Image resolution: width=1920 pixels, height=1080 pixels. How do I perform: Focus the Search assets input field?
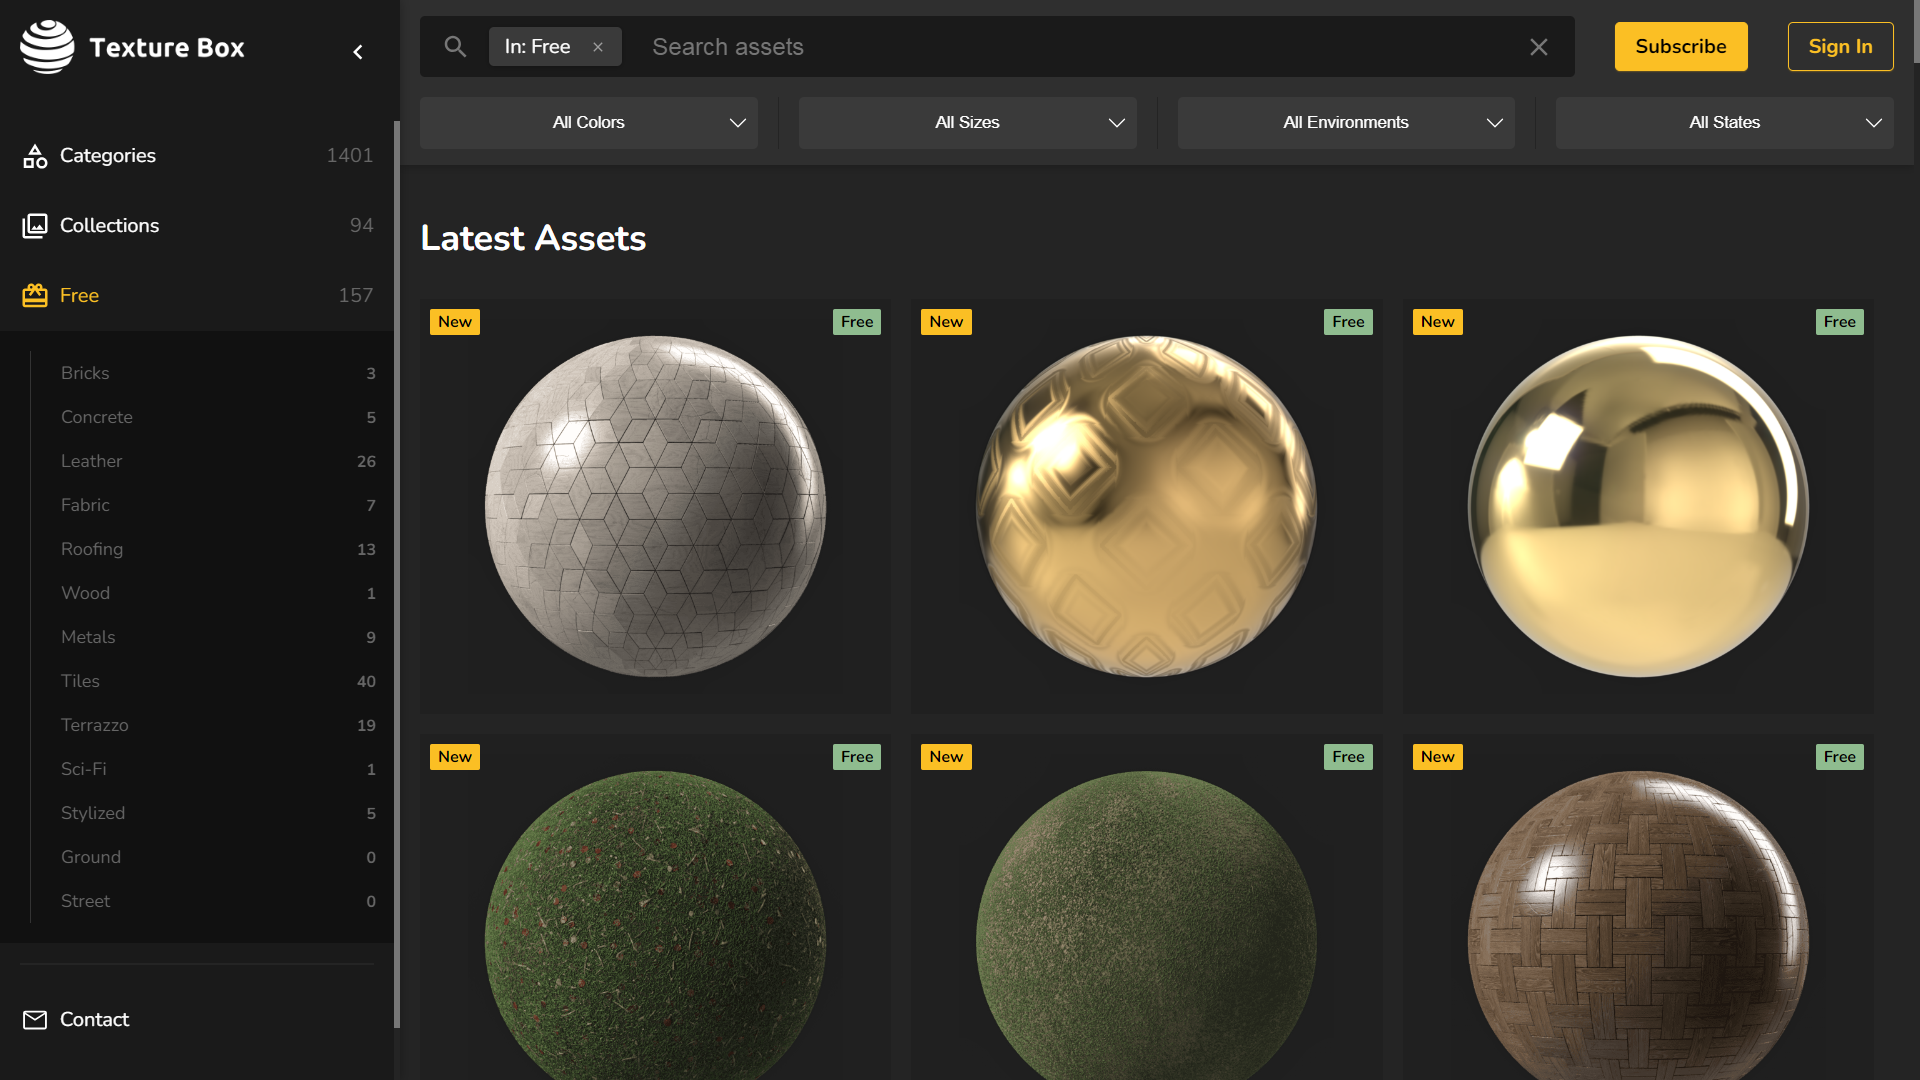1080,47
